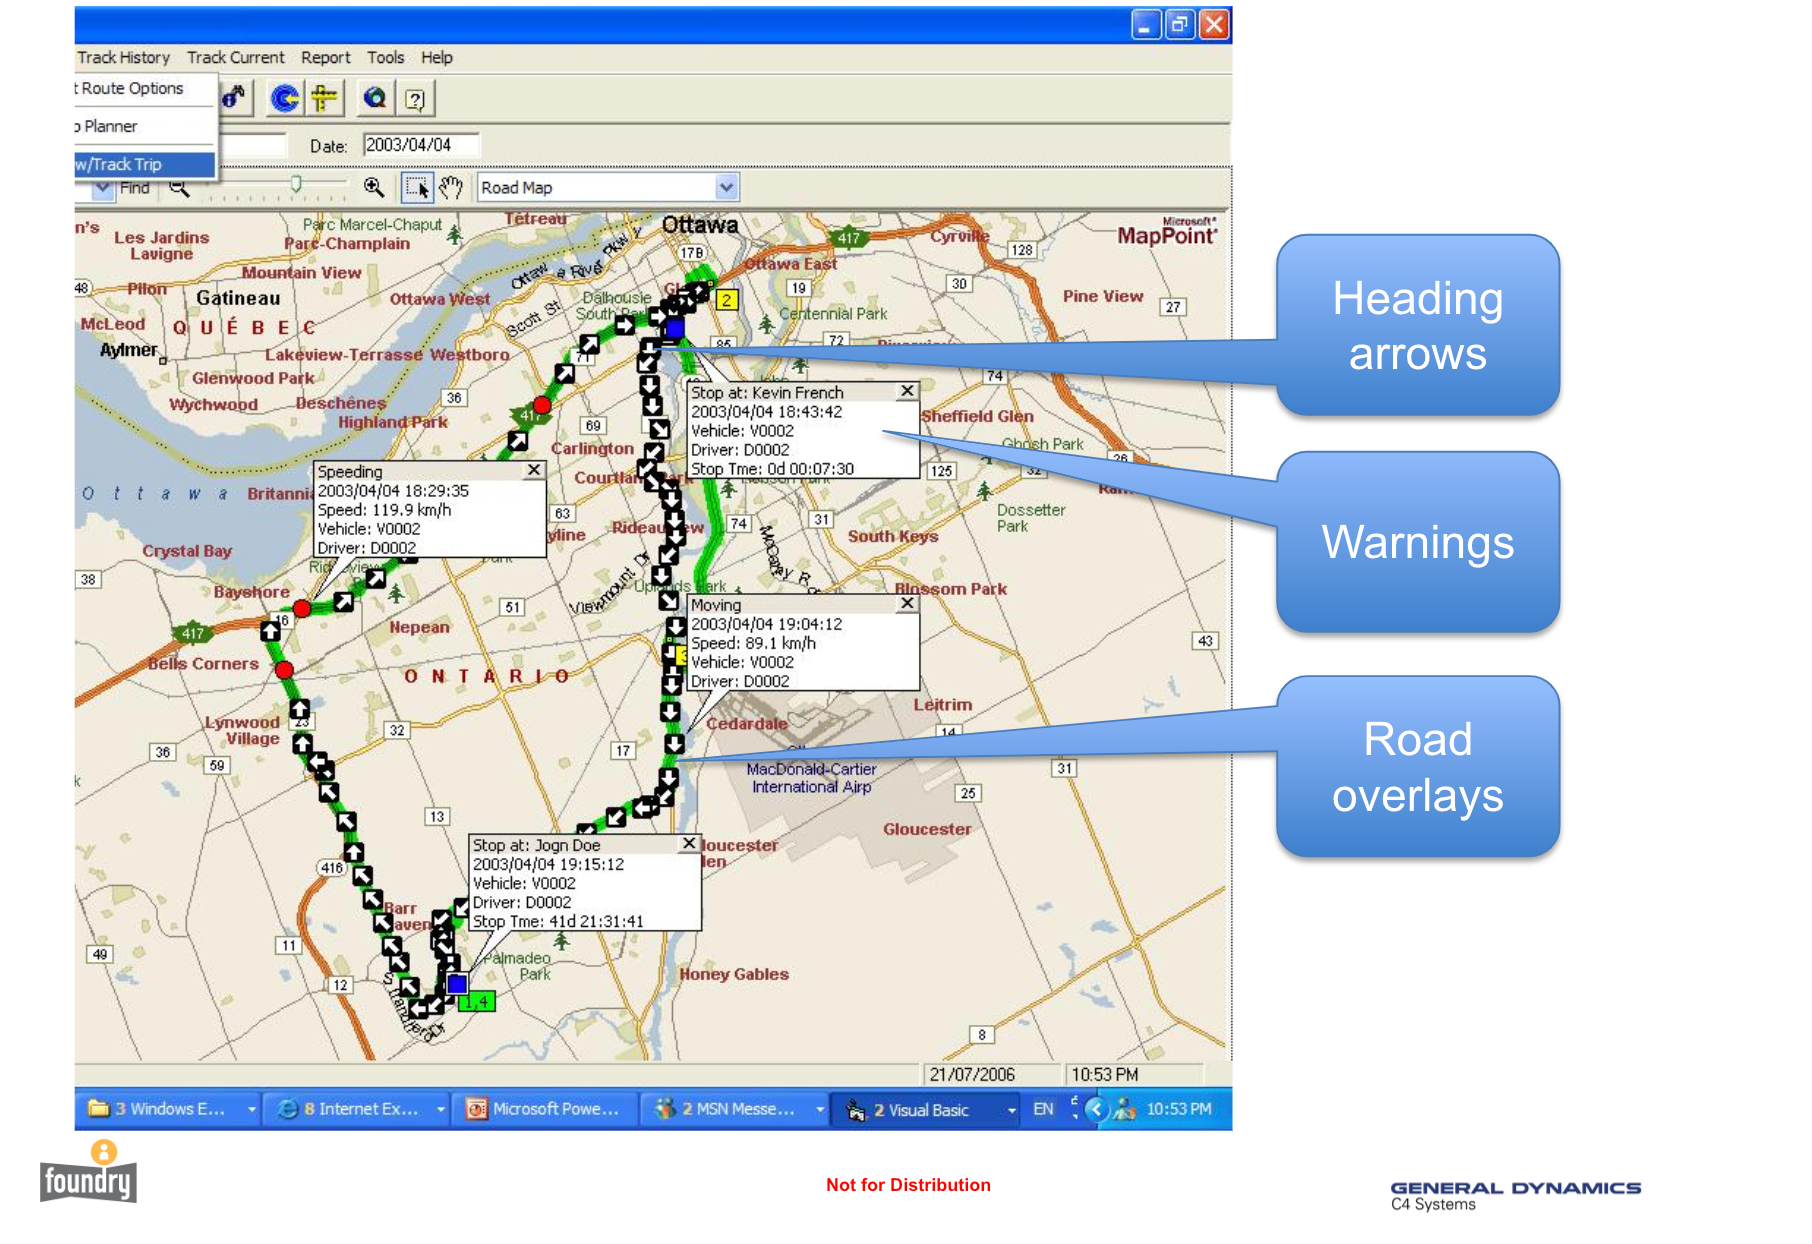The height and width of the screenshot is (1244, 1812).
Task: Activate the hand pan tool
Action: [x=450, y=187]
